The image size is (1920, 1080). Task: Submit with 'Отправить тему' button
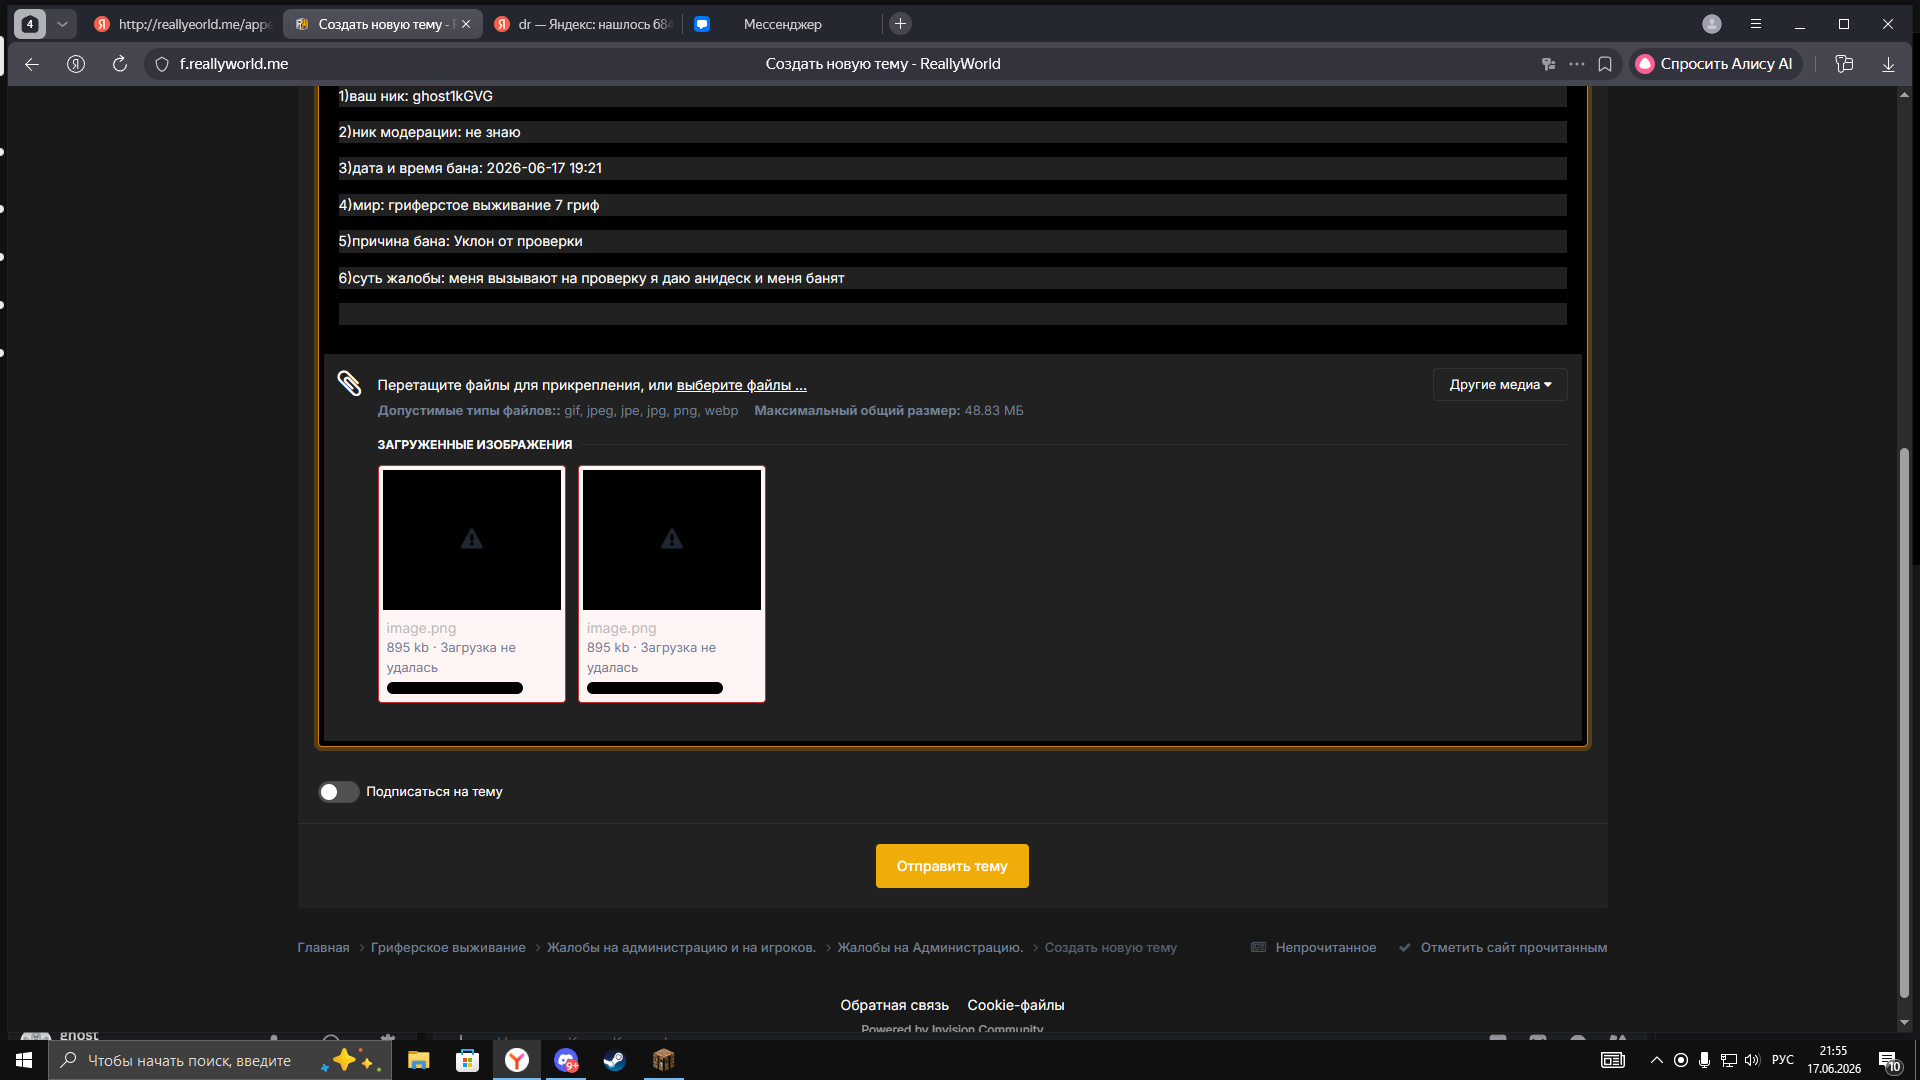pos(952,866)
